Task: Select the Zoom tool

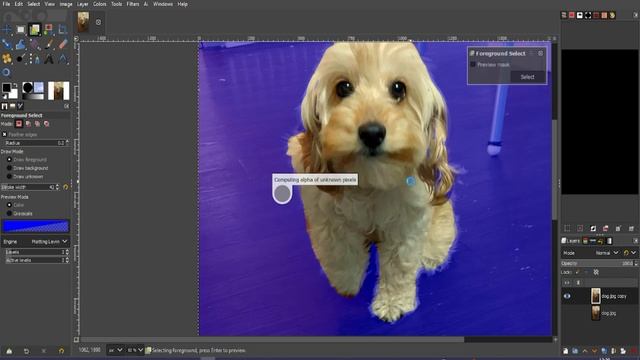Action: coord(7,73)
